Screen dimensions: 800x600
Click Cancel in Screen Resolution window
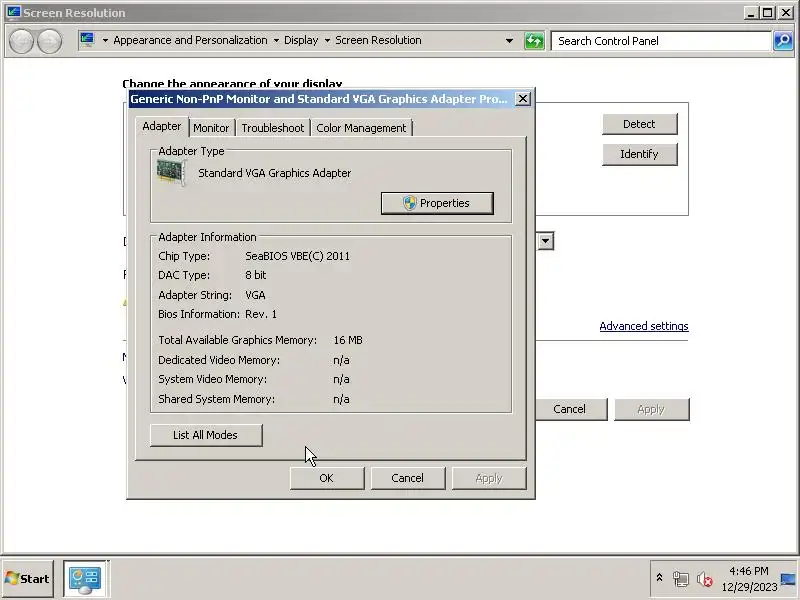click(x=570, y=409)
